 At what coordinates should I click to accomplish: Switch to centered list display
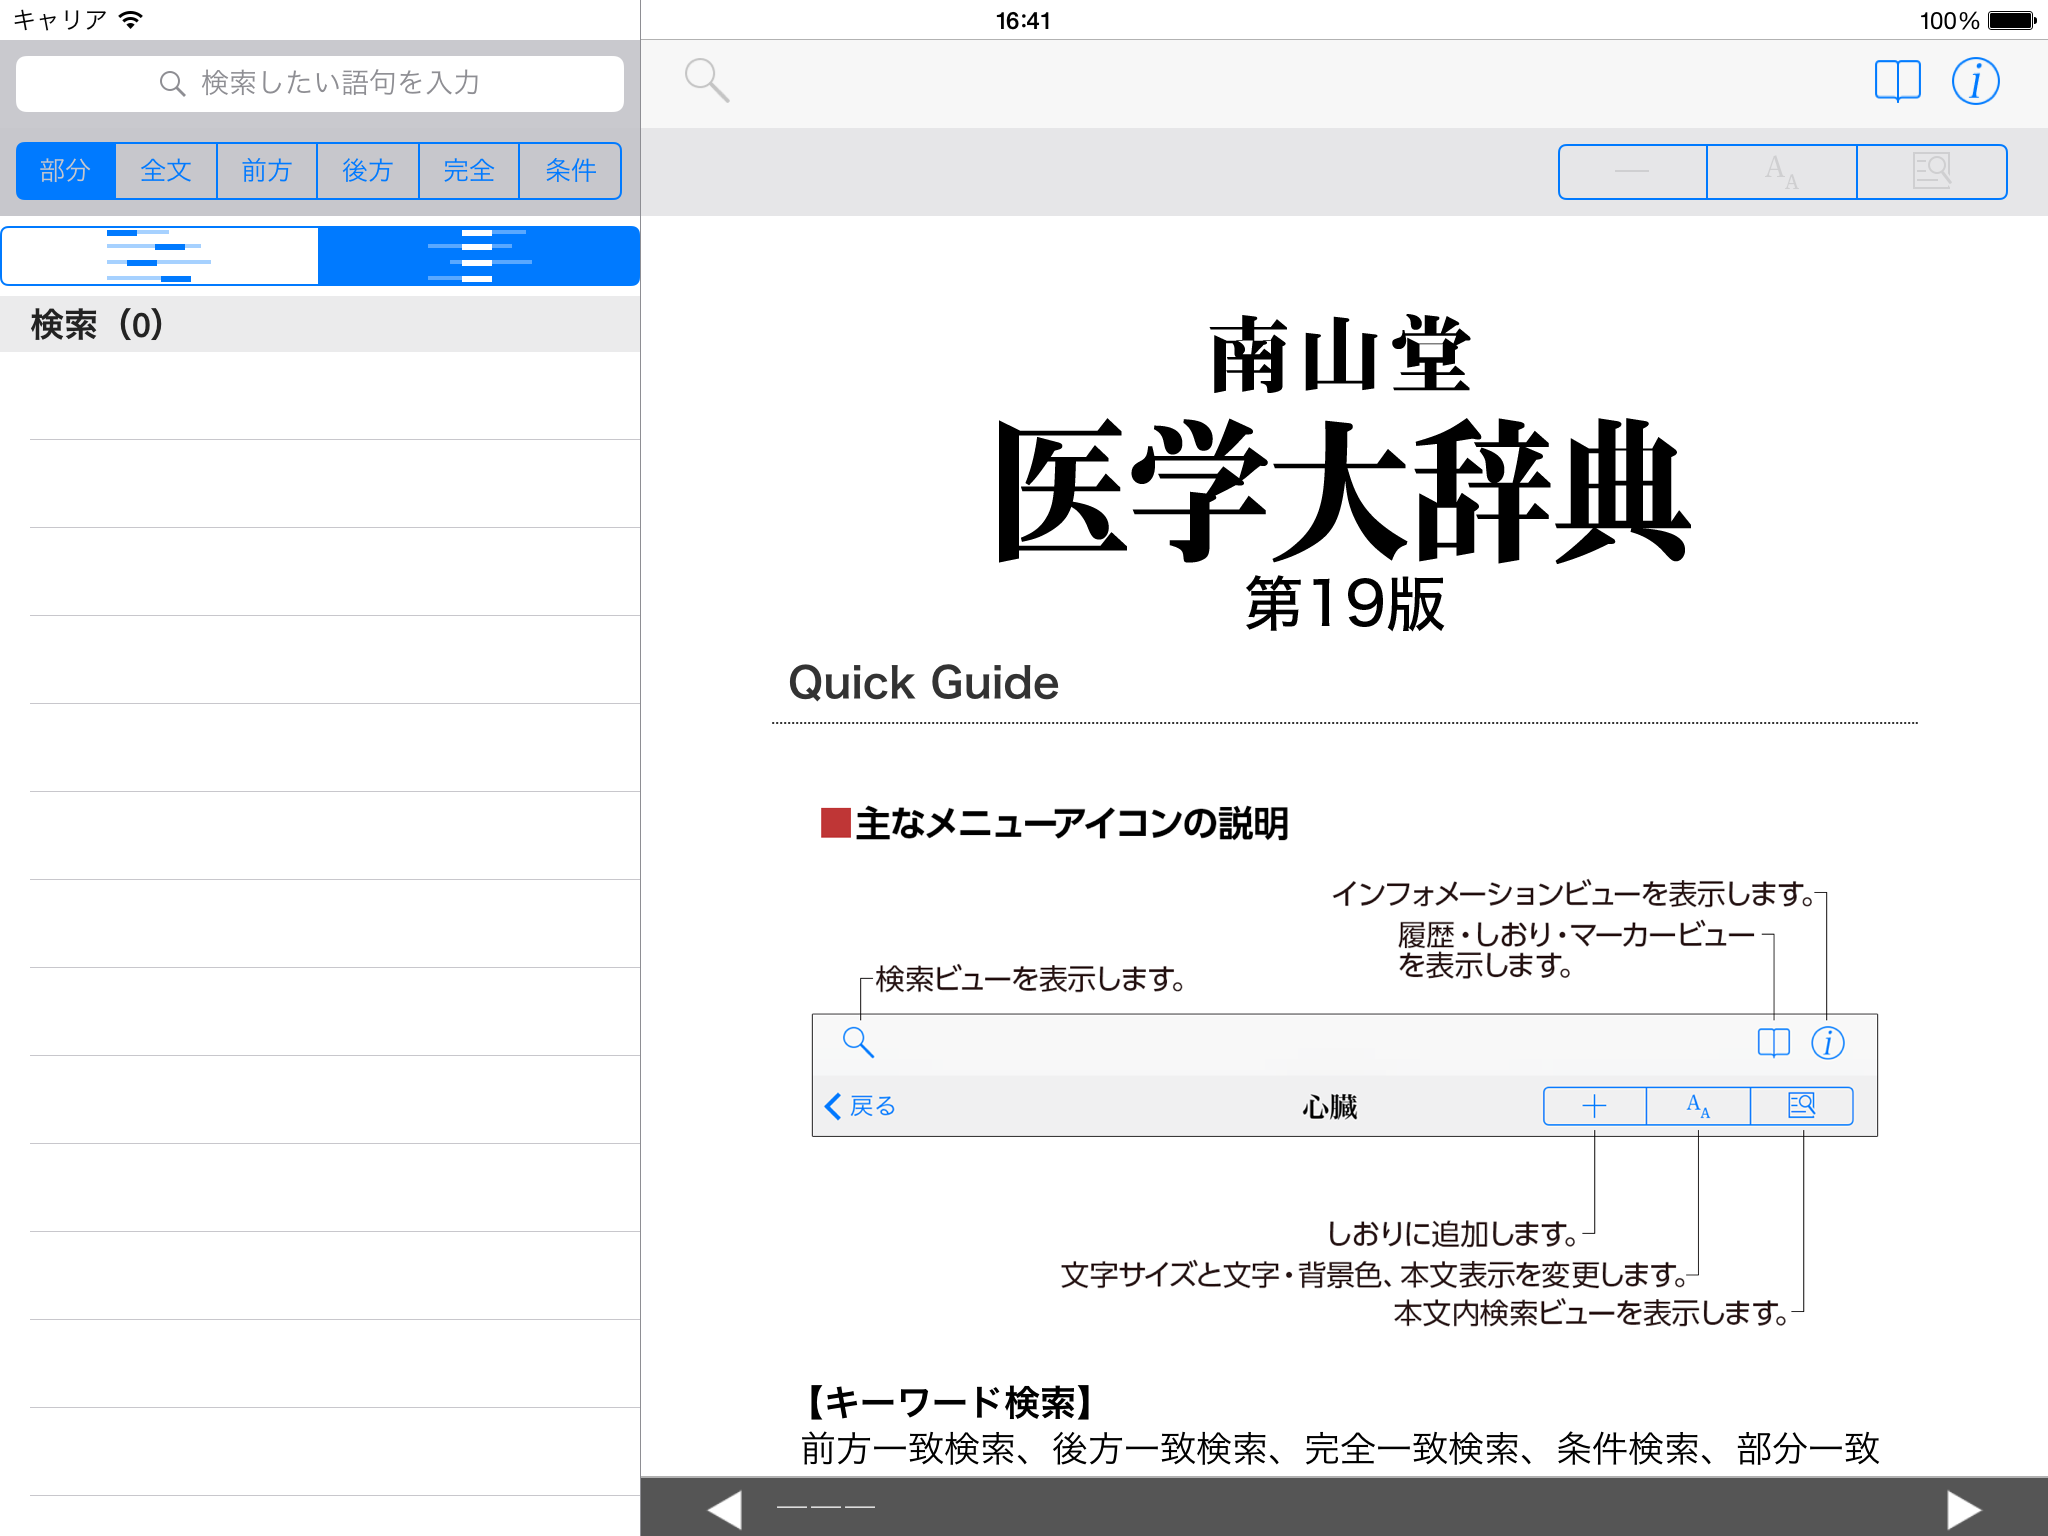tap(479, 256)
